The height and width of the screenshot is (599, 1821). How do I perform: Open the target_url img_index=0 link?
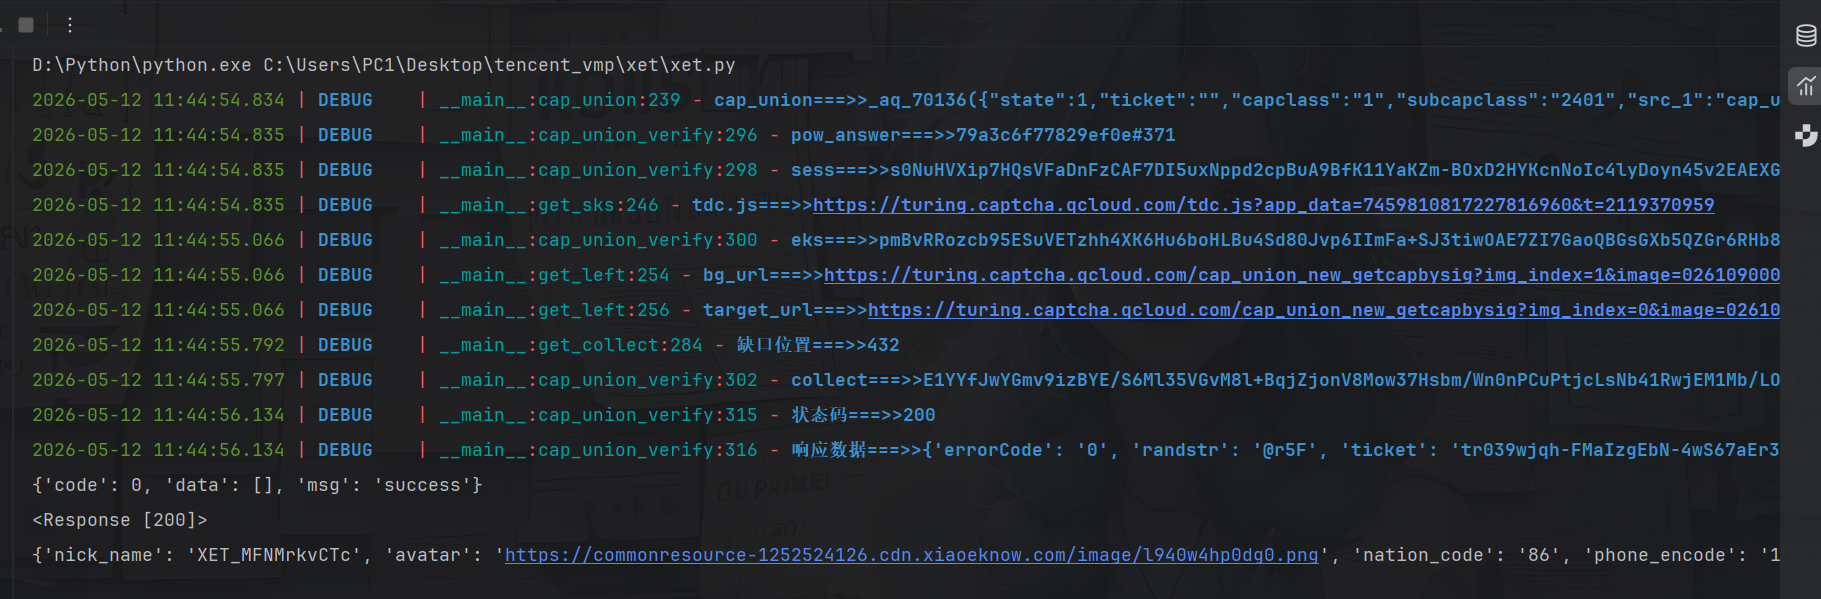tap(1324, 310)
